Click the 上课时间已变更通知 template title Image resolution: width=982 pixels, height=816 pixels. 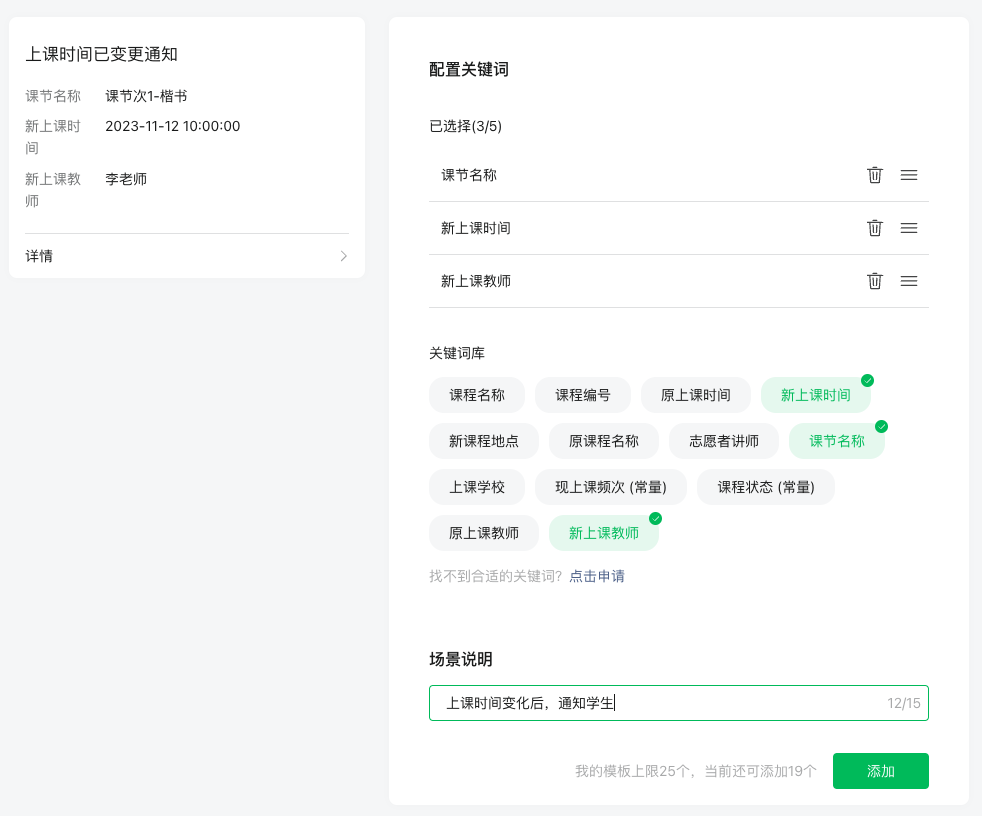pyautogui.click(x=101, y=54)
